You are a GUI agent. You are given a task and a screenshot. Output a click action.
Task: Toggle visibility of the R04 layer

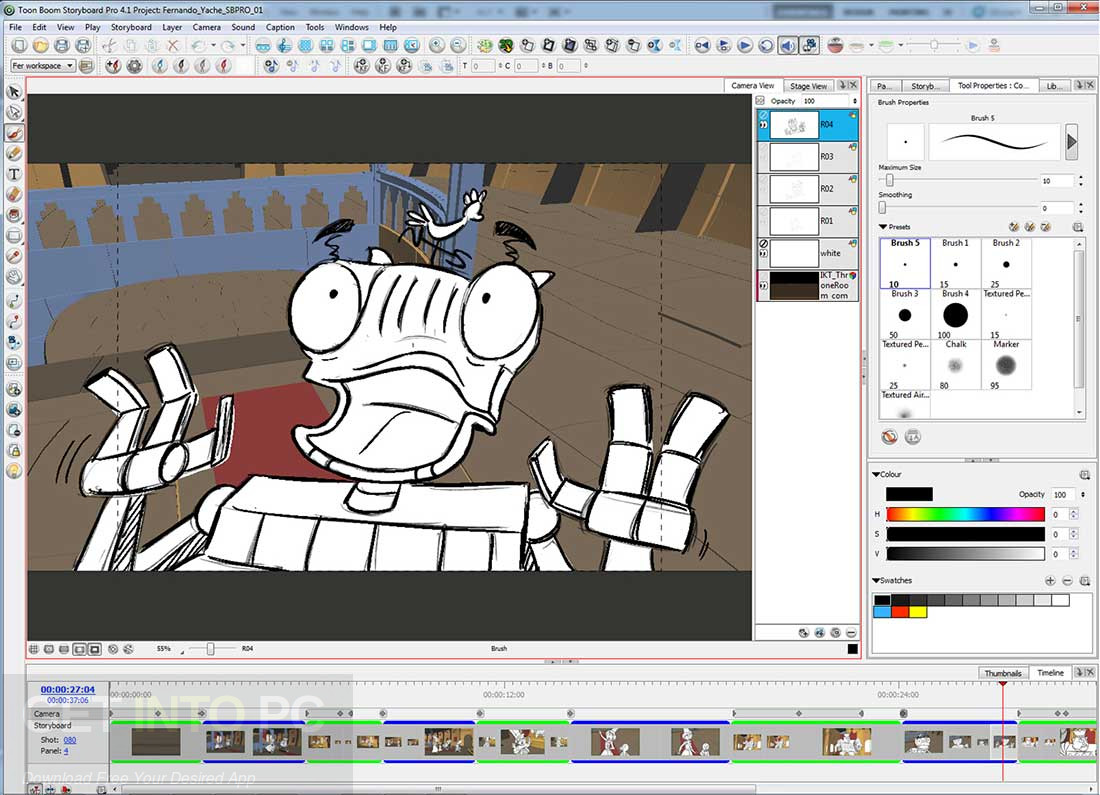pyautogui.click(x=763, y=123)
